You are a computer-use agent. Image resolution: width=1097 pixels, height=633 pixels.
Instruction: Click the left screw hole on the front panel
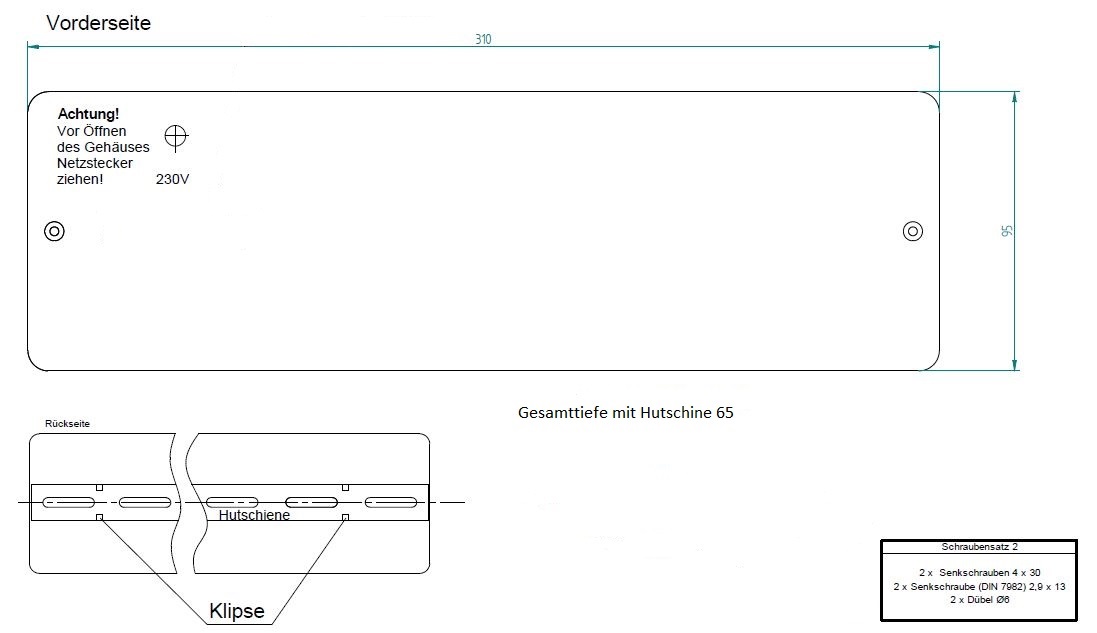[x=54, y=232]
